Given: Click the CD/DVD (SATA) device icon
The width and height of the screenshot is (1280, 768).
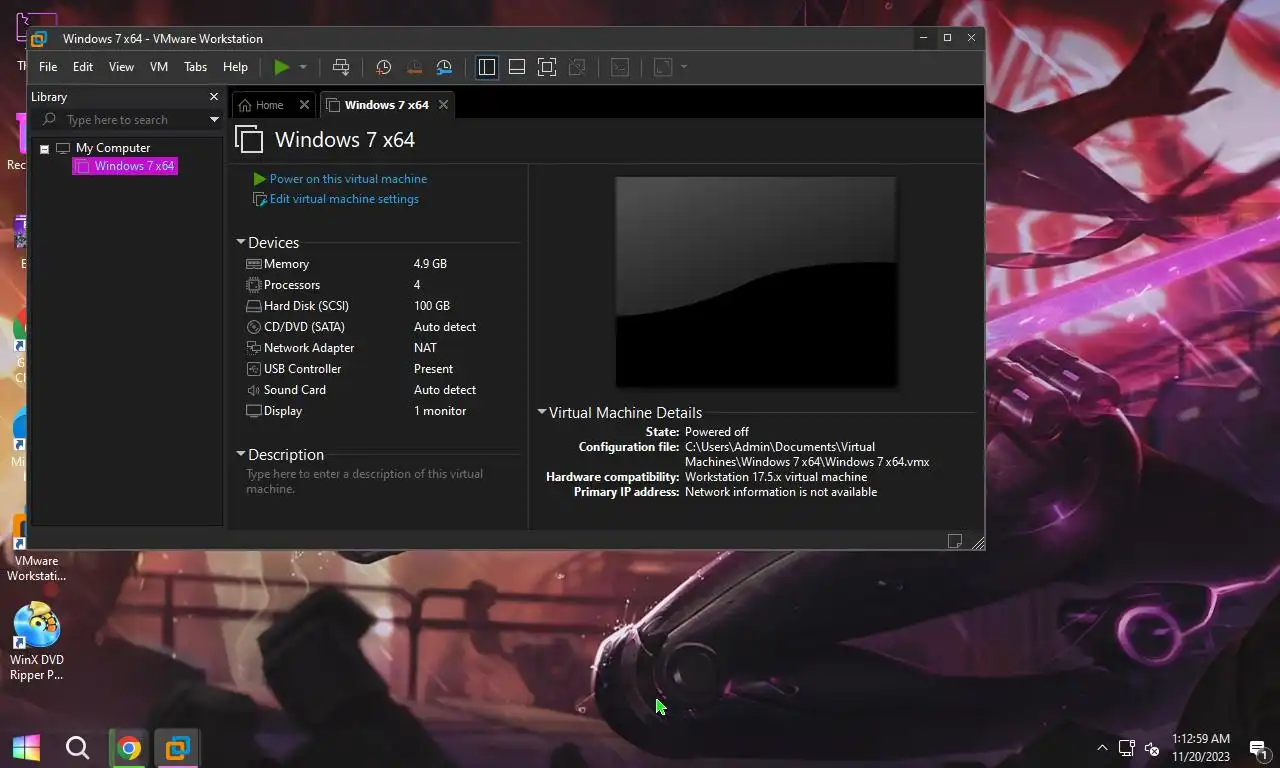Looking at the screenshot, I should pyautogui.click(x=253, y=327).
